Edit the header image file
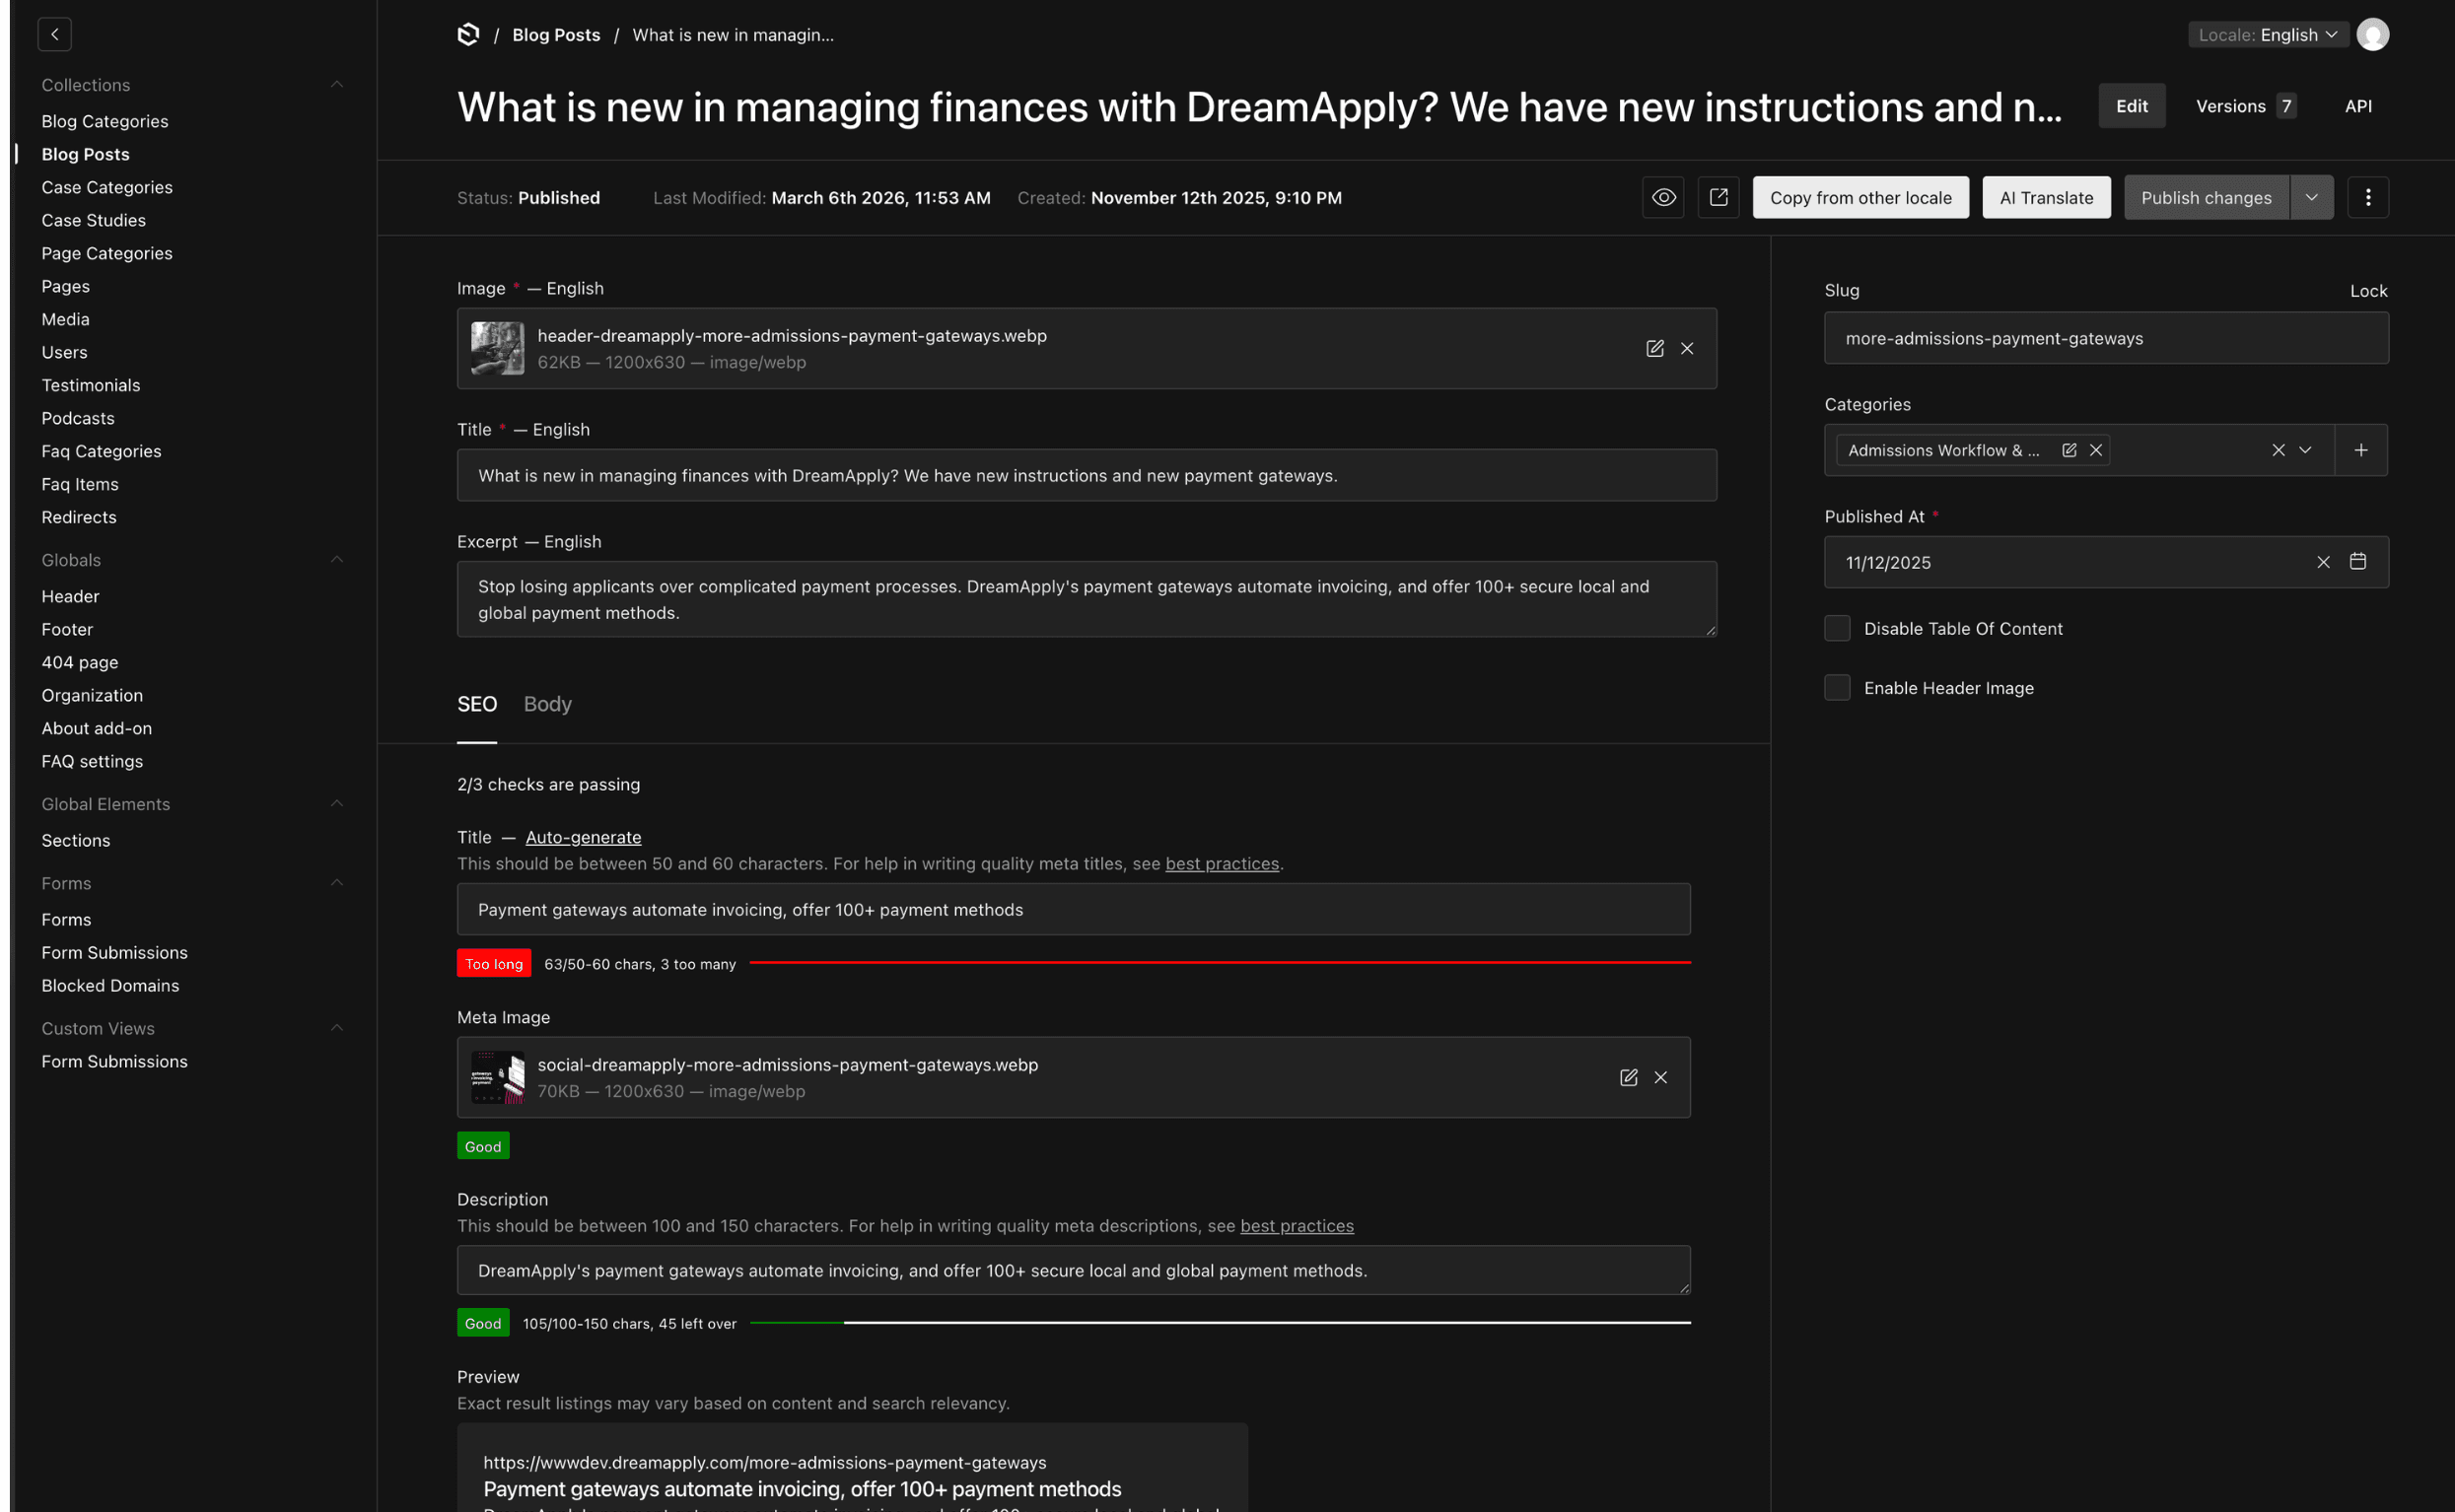2455x1512 pixels. click(x=1654, y=348)
